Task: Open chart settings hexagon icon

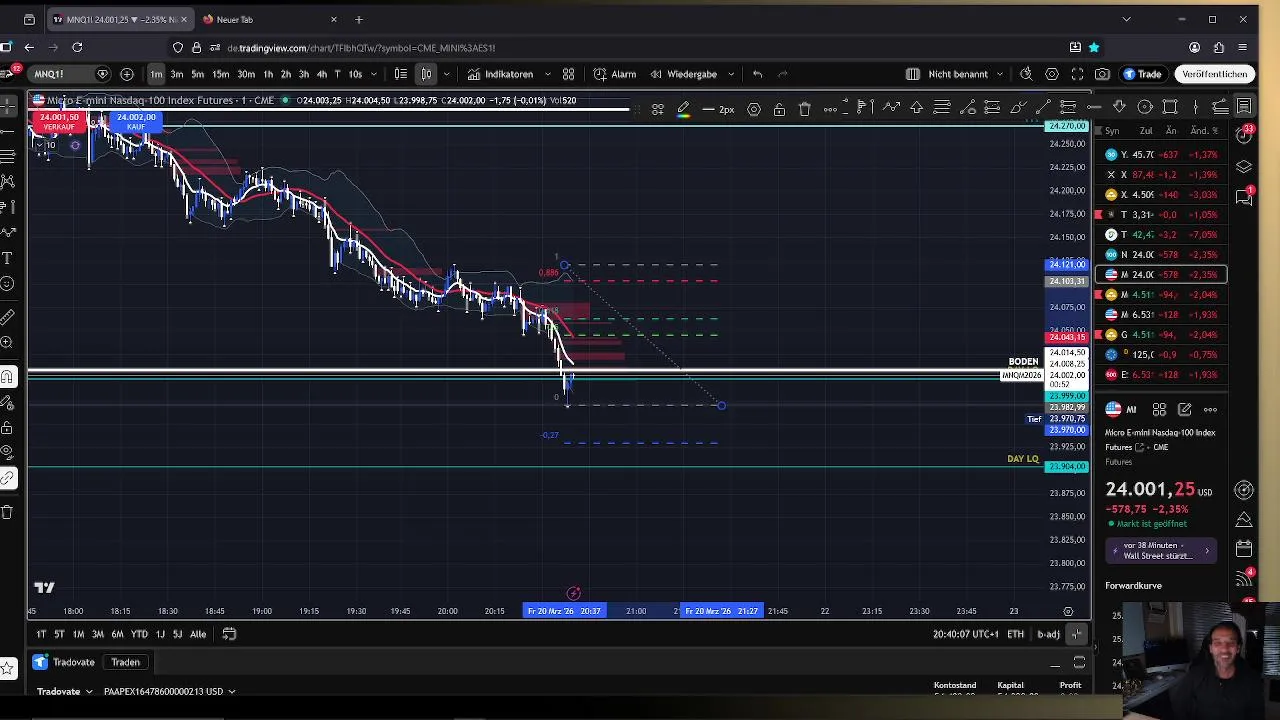Action: (x=1052, y=74)
